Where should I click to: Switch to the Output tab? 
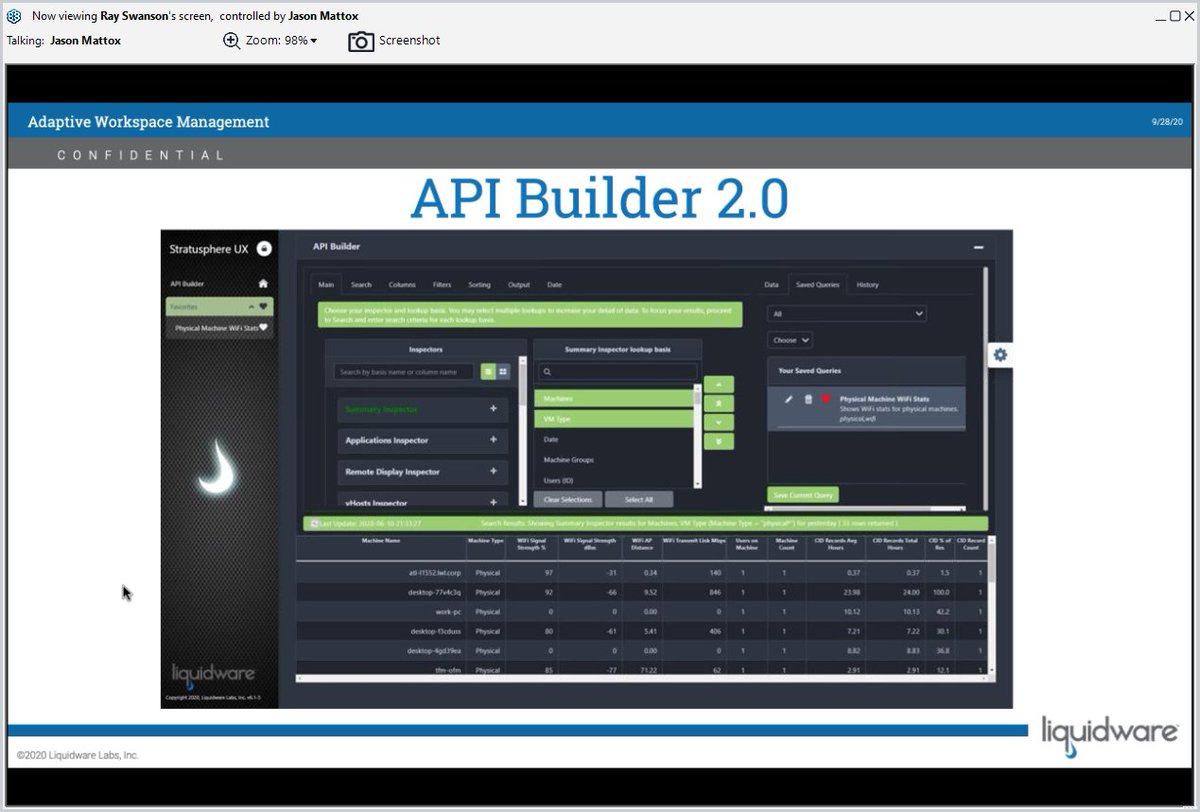tap(519, 285)
